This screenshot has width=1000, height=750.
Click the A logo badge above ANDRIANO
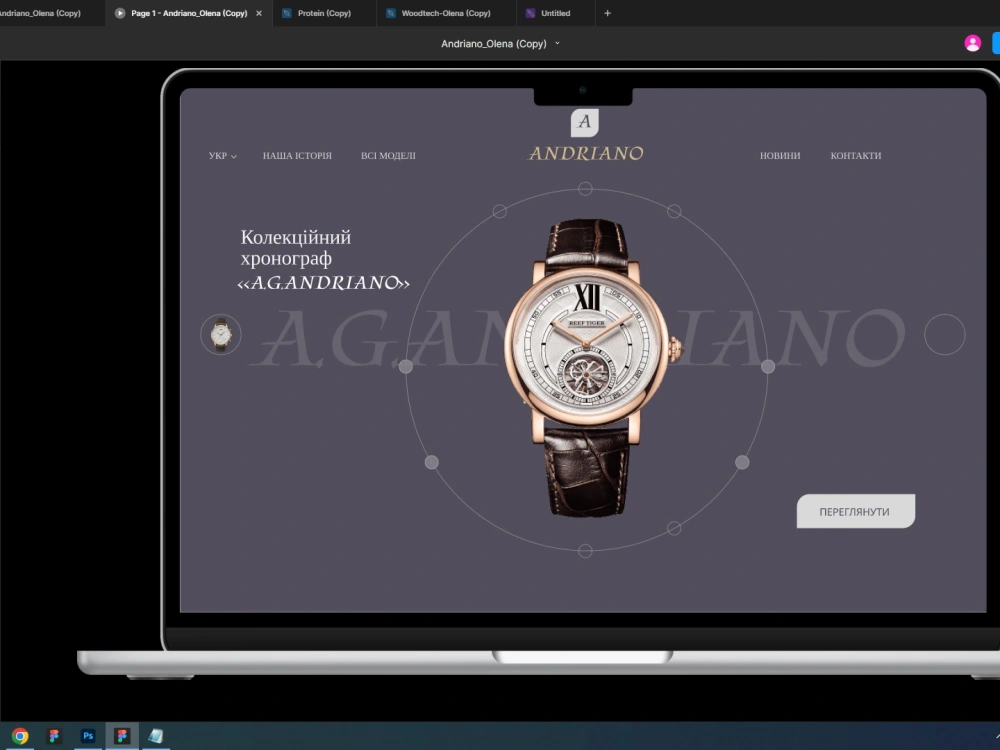(x=584, y=122)
